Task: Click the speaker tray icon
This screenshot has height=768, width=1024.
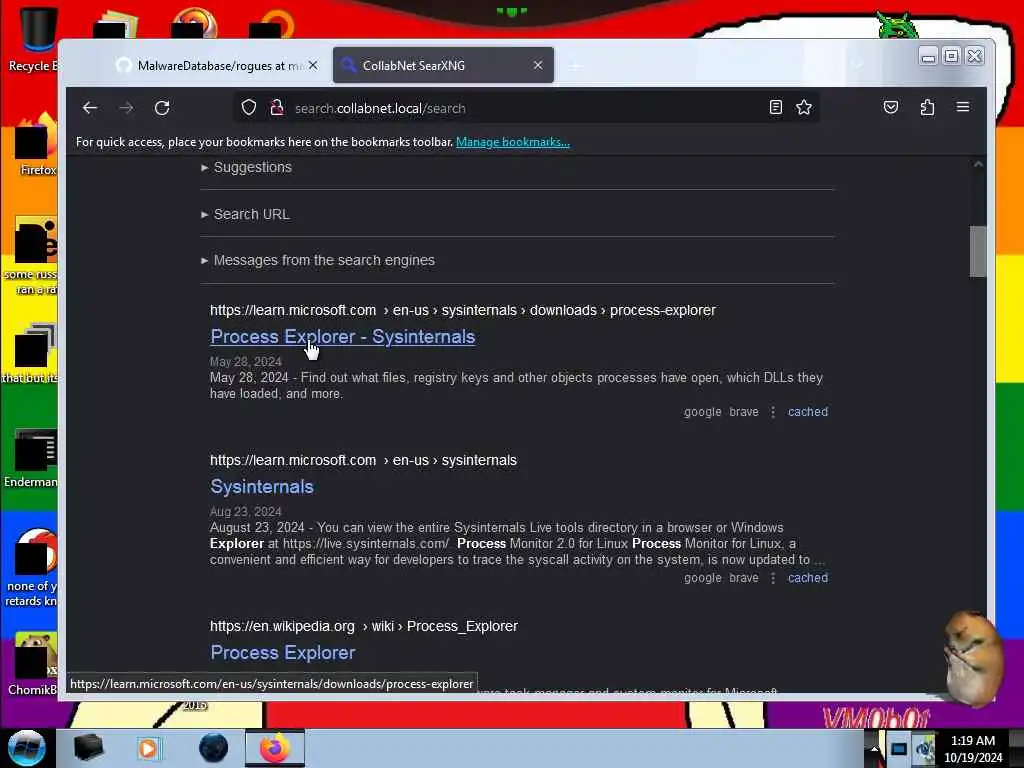Action: [x=924, y=749]
